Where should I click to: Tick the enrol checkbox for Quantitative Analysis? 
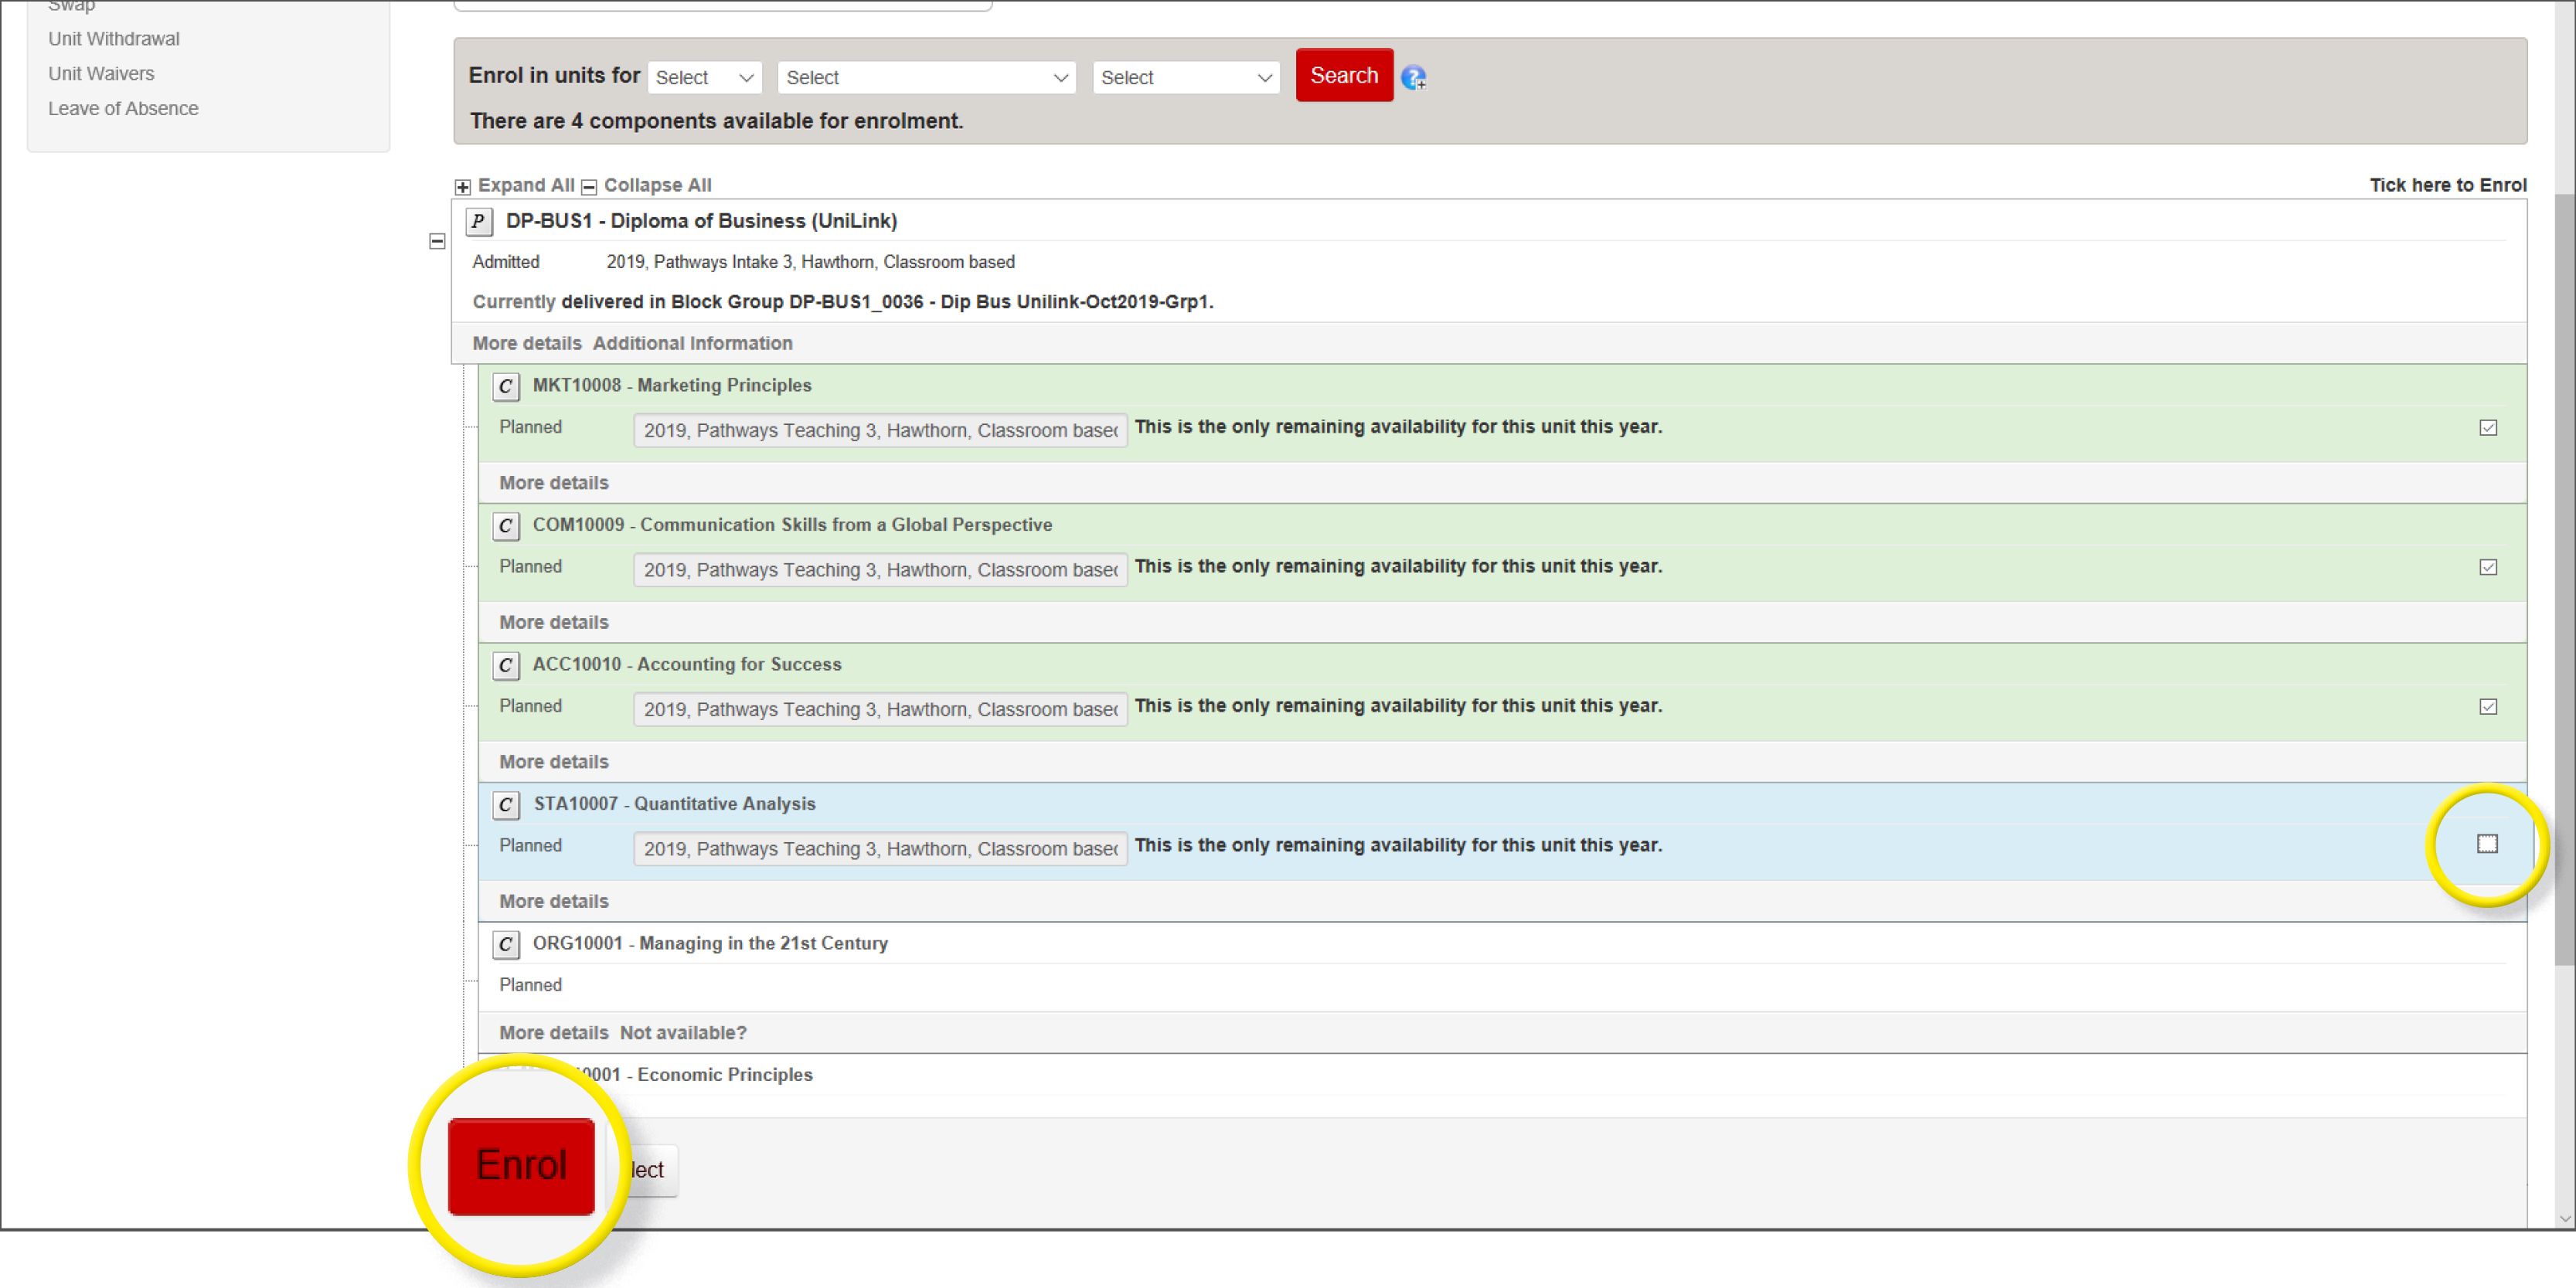2487,844
